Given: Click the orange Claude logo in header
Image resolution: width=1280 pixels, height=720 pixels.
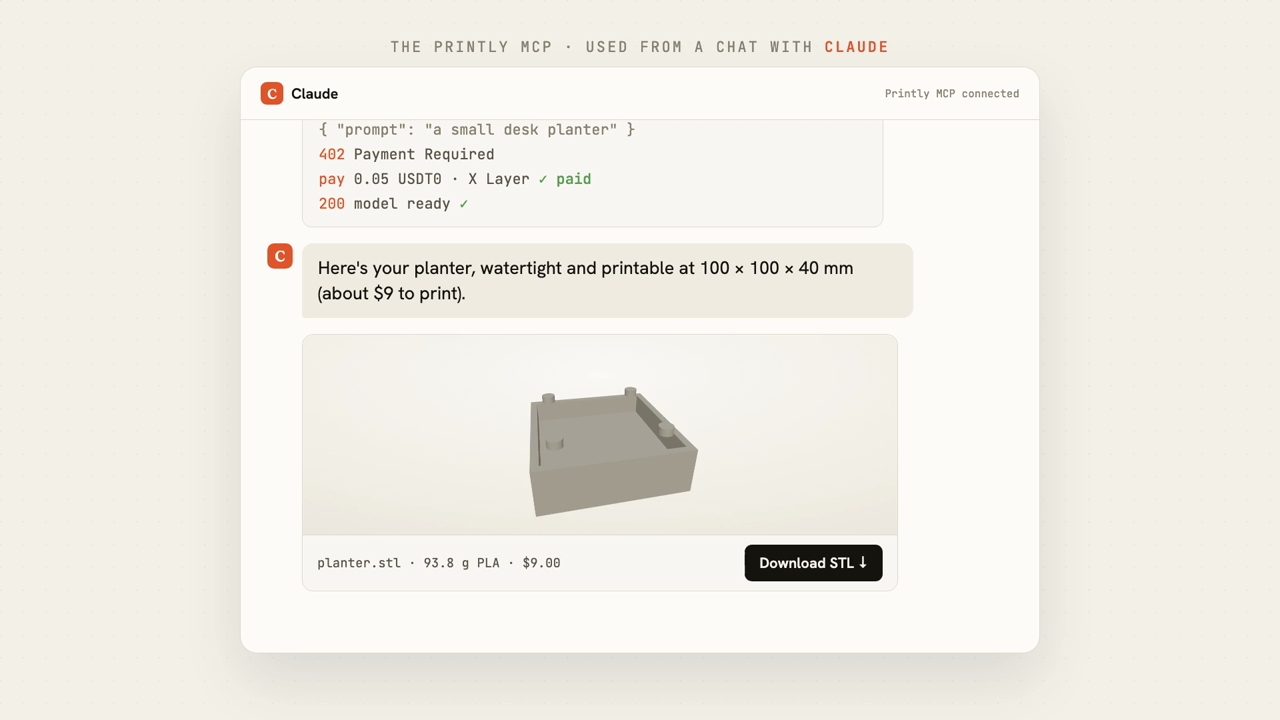Looking at the screenshot, I should point(272,93).
